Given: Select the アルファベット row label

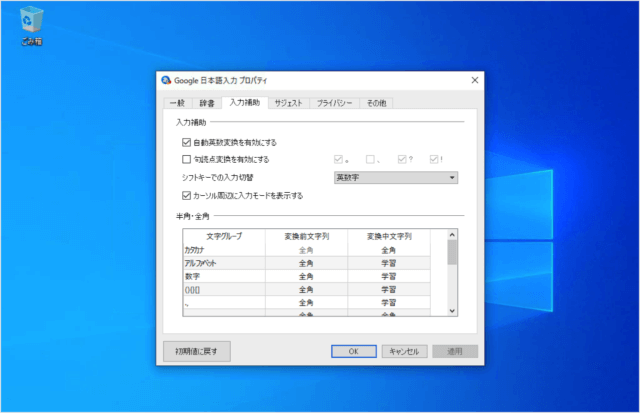Looking at the screenshot, I should tap(224, 263).
